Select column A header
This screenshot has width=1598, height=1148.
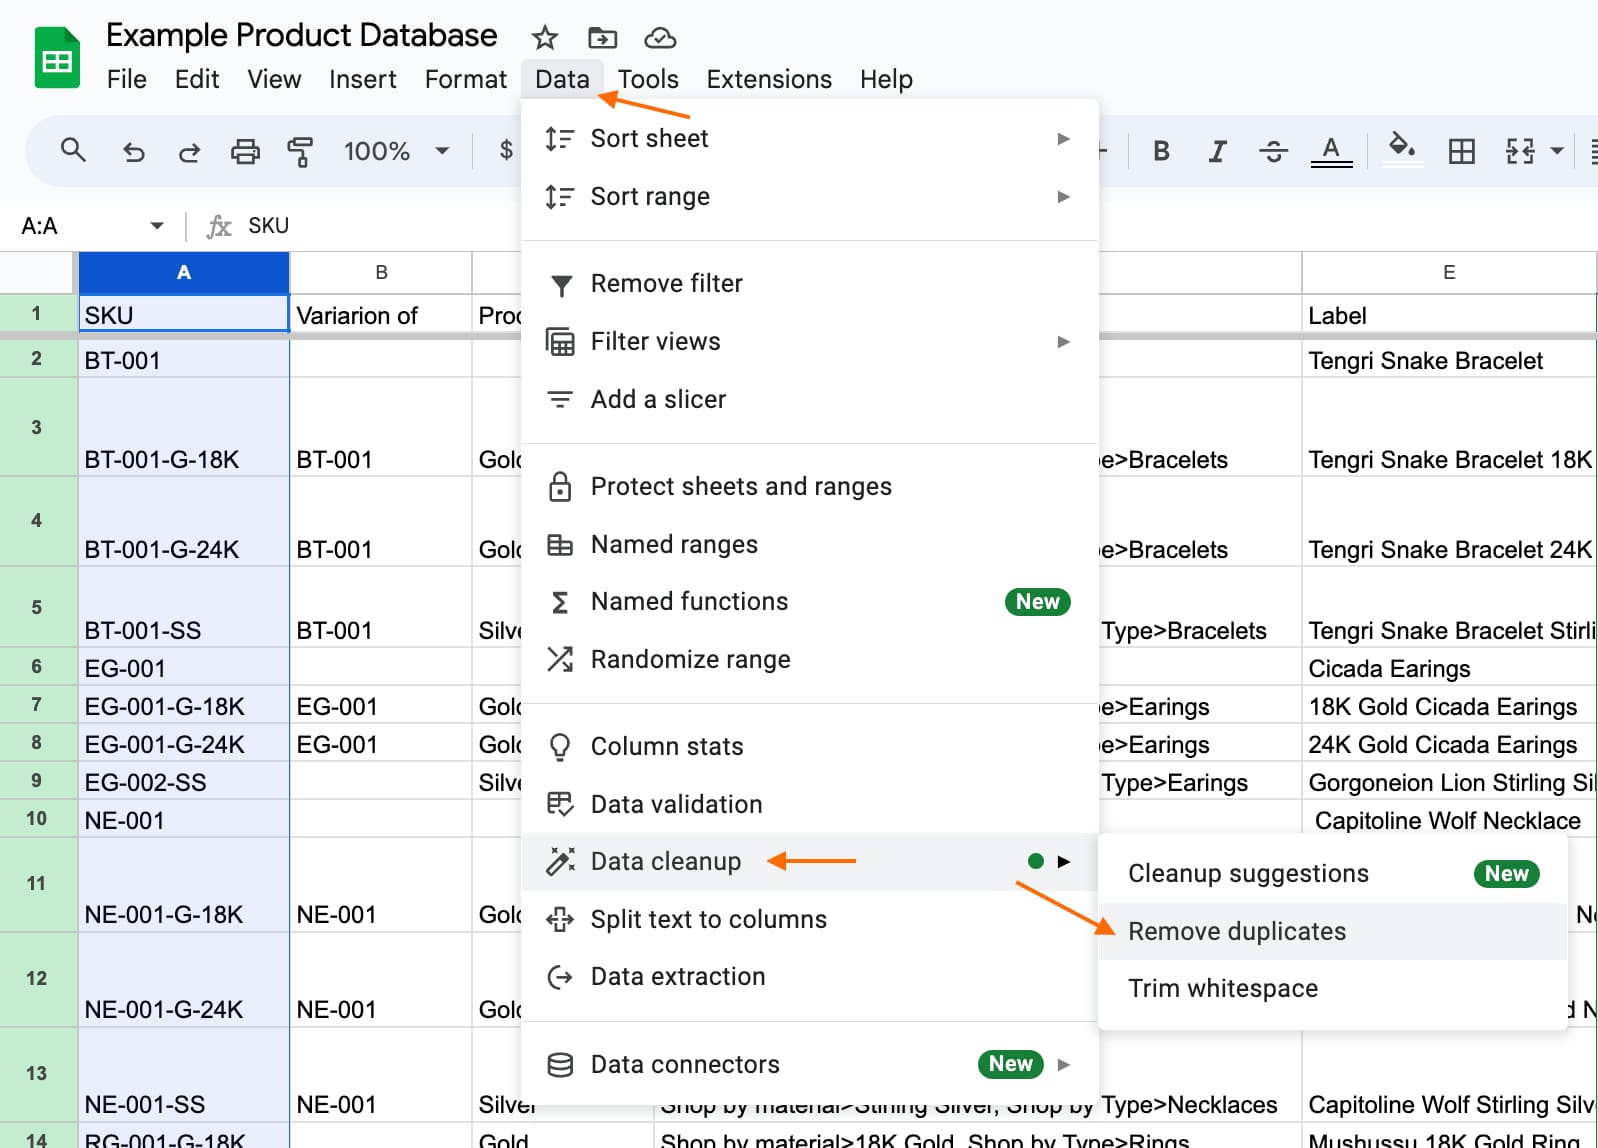[x=184, y=272]
